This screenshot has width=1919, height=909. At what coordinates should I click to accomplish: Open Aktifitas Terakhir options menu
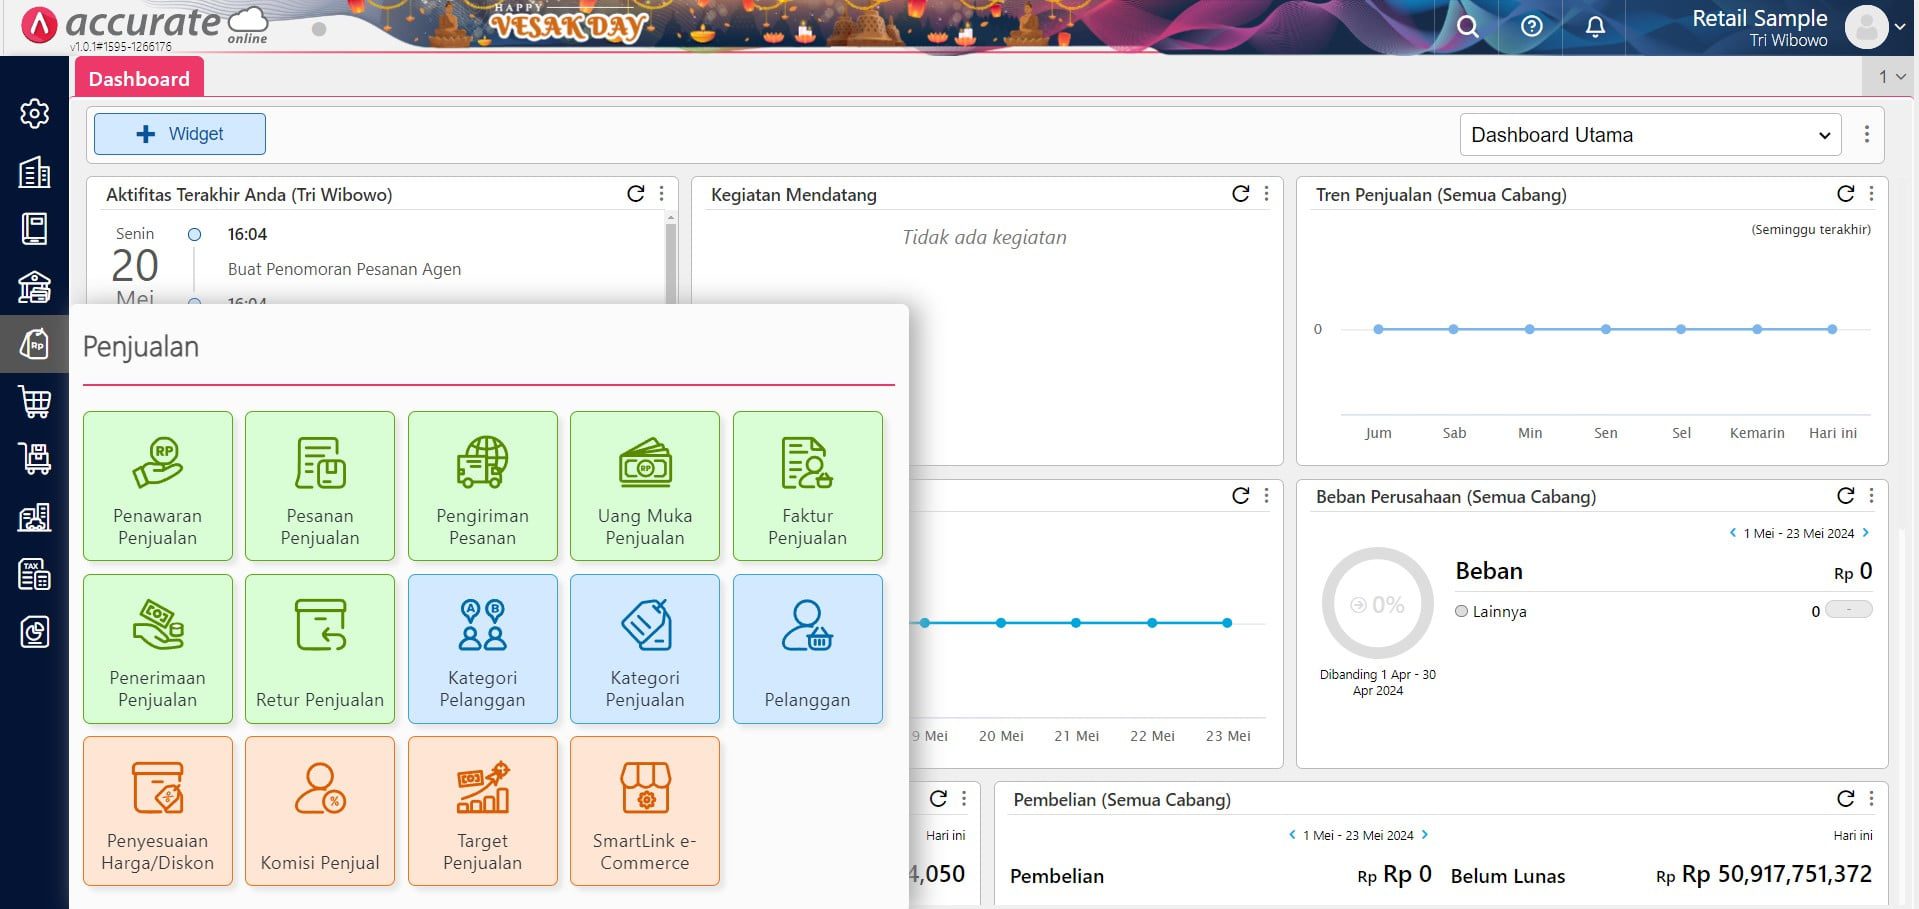tap(660, 193)
